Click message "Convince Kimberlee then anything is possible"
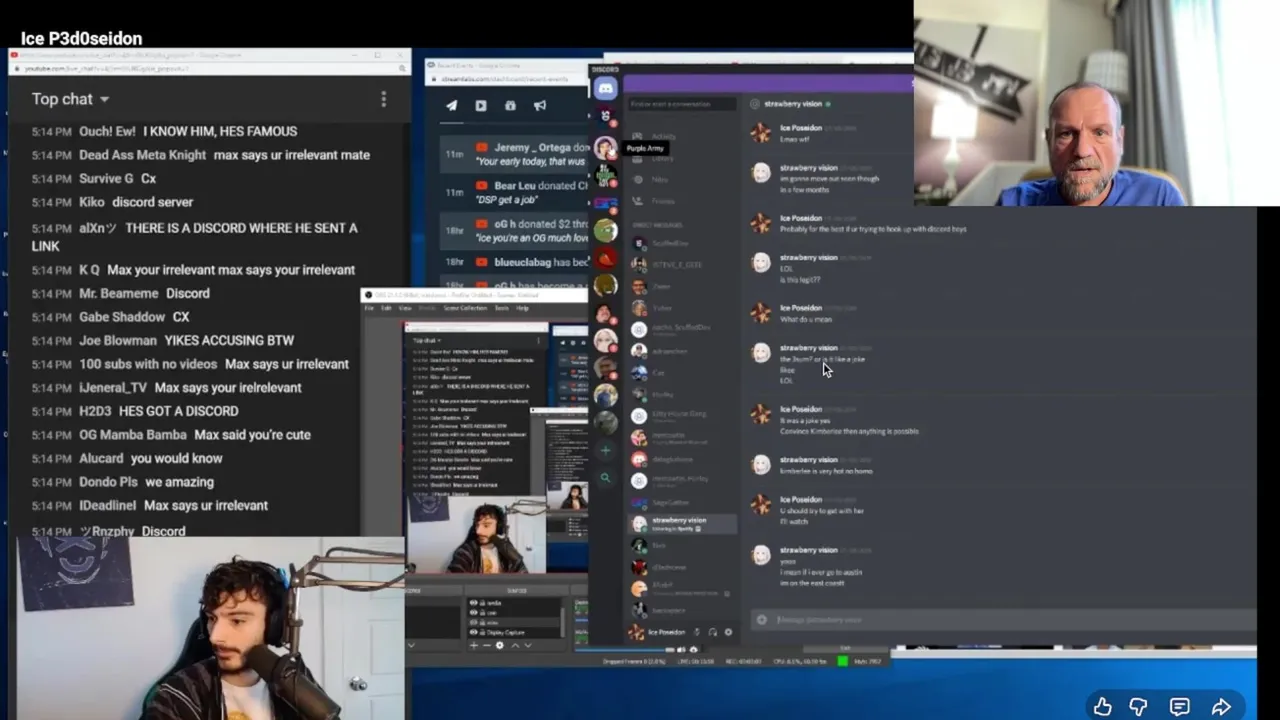The image size is (1280, 720). (849, 431)
